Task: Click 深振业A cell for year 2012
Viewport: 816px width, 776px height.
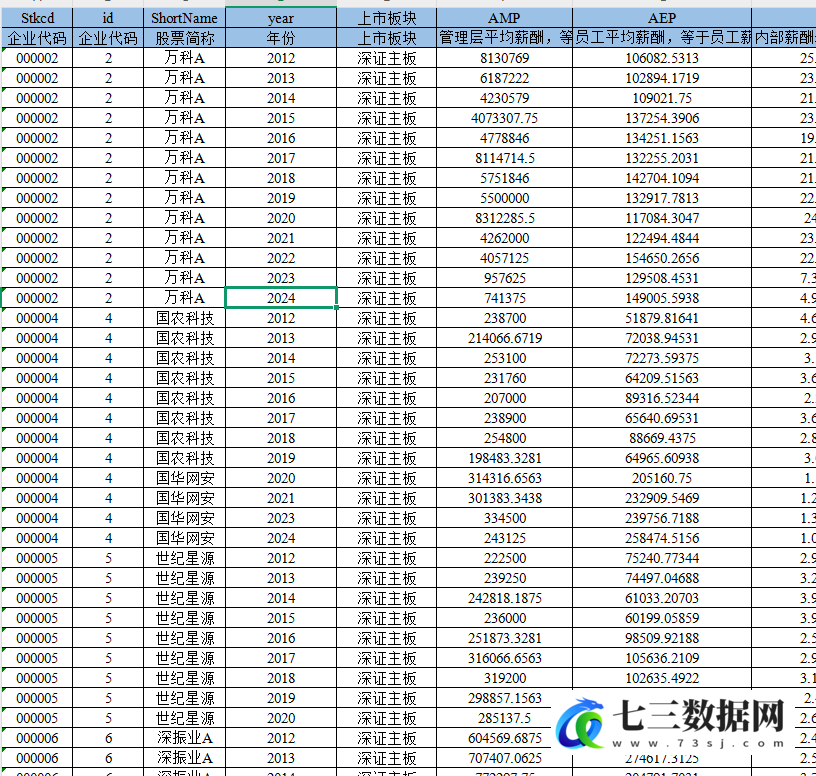Action: pyautogui.click(x=184, y=738)
